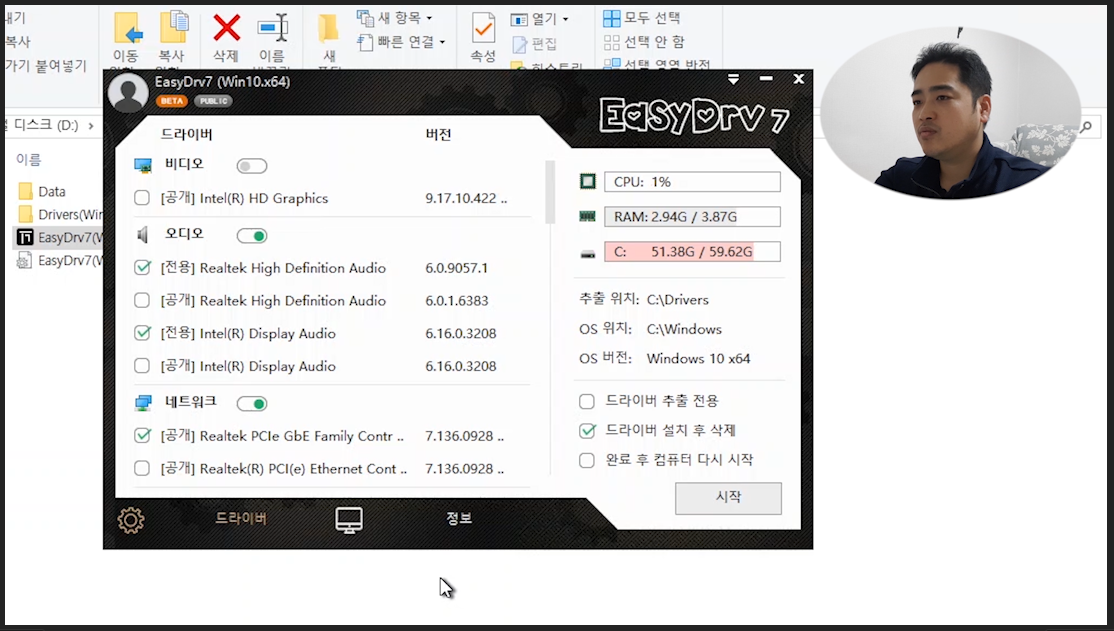Click driver version 6.0.1.6383

coord(456,301)
